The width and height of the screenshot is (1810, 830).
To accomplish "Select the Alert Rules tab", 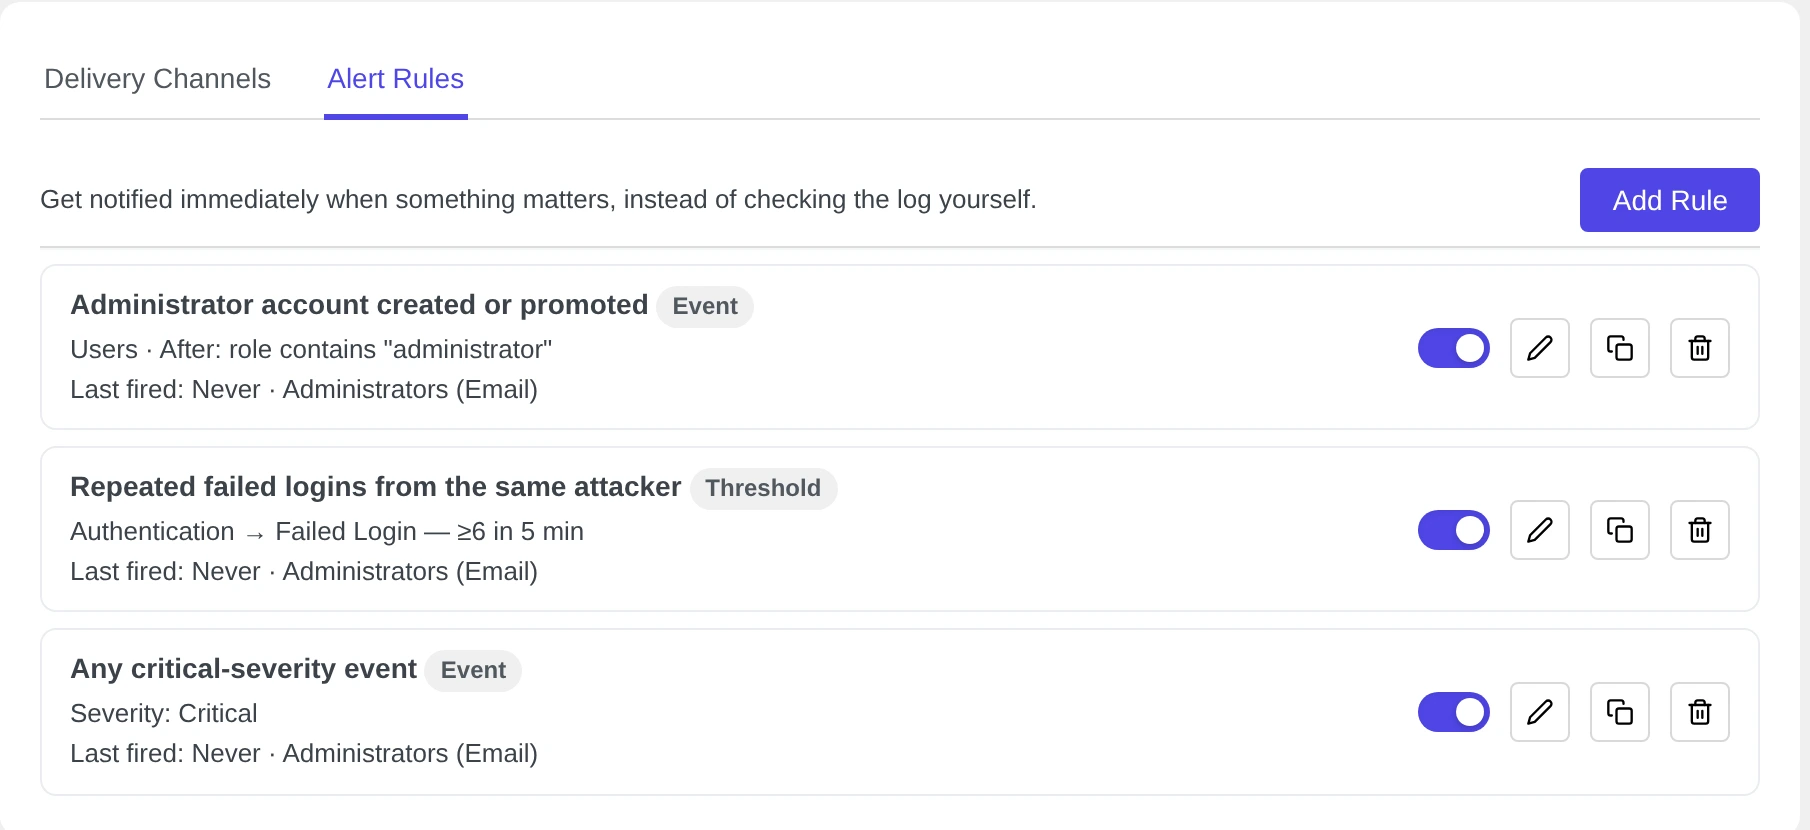I will pos(396,79).
